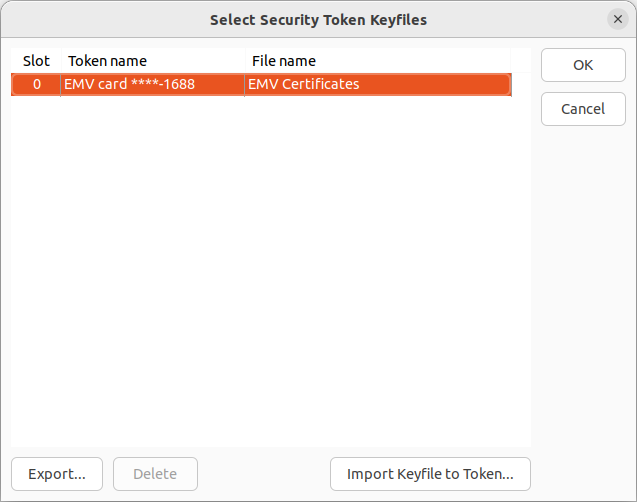Sort by the Slot column header
Image resolution: width=637 pixels, height=502 pixels.
pos(36,61)
